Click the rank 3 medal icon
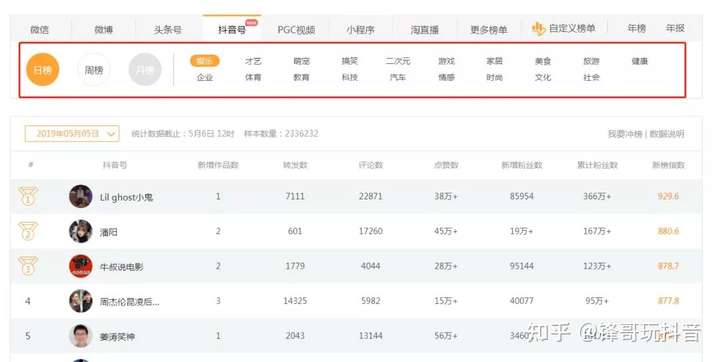Screen dimensions: 720x362 pos(28,266)
